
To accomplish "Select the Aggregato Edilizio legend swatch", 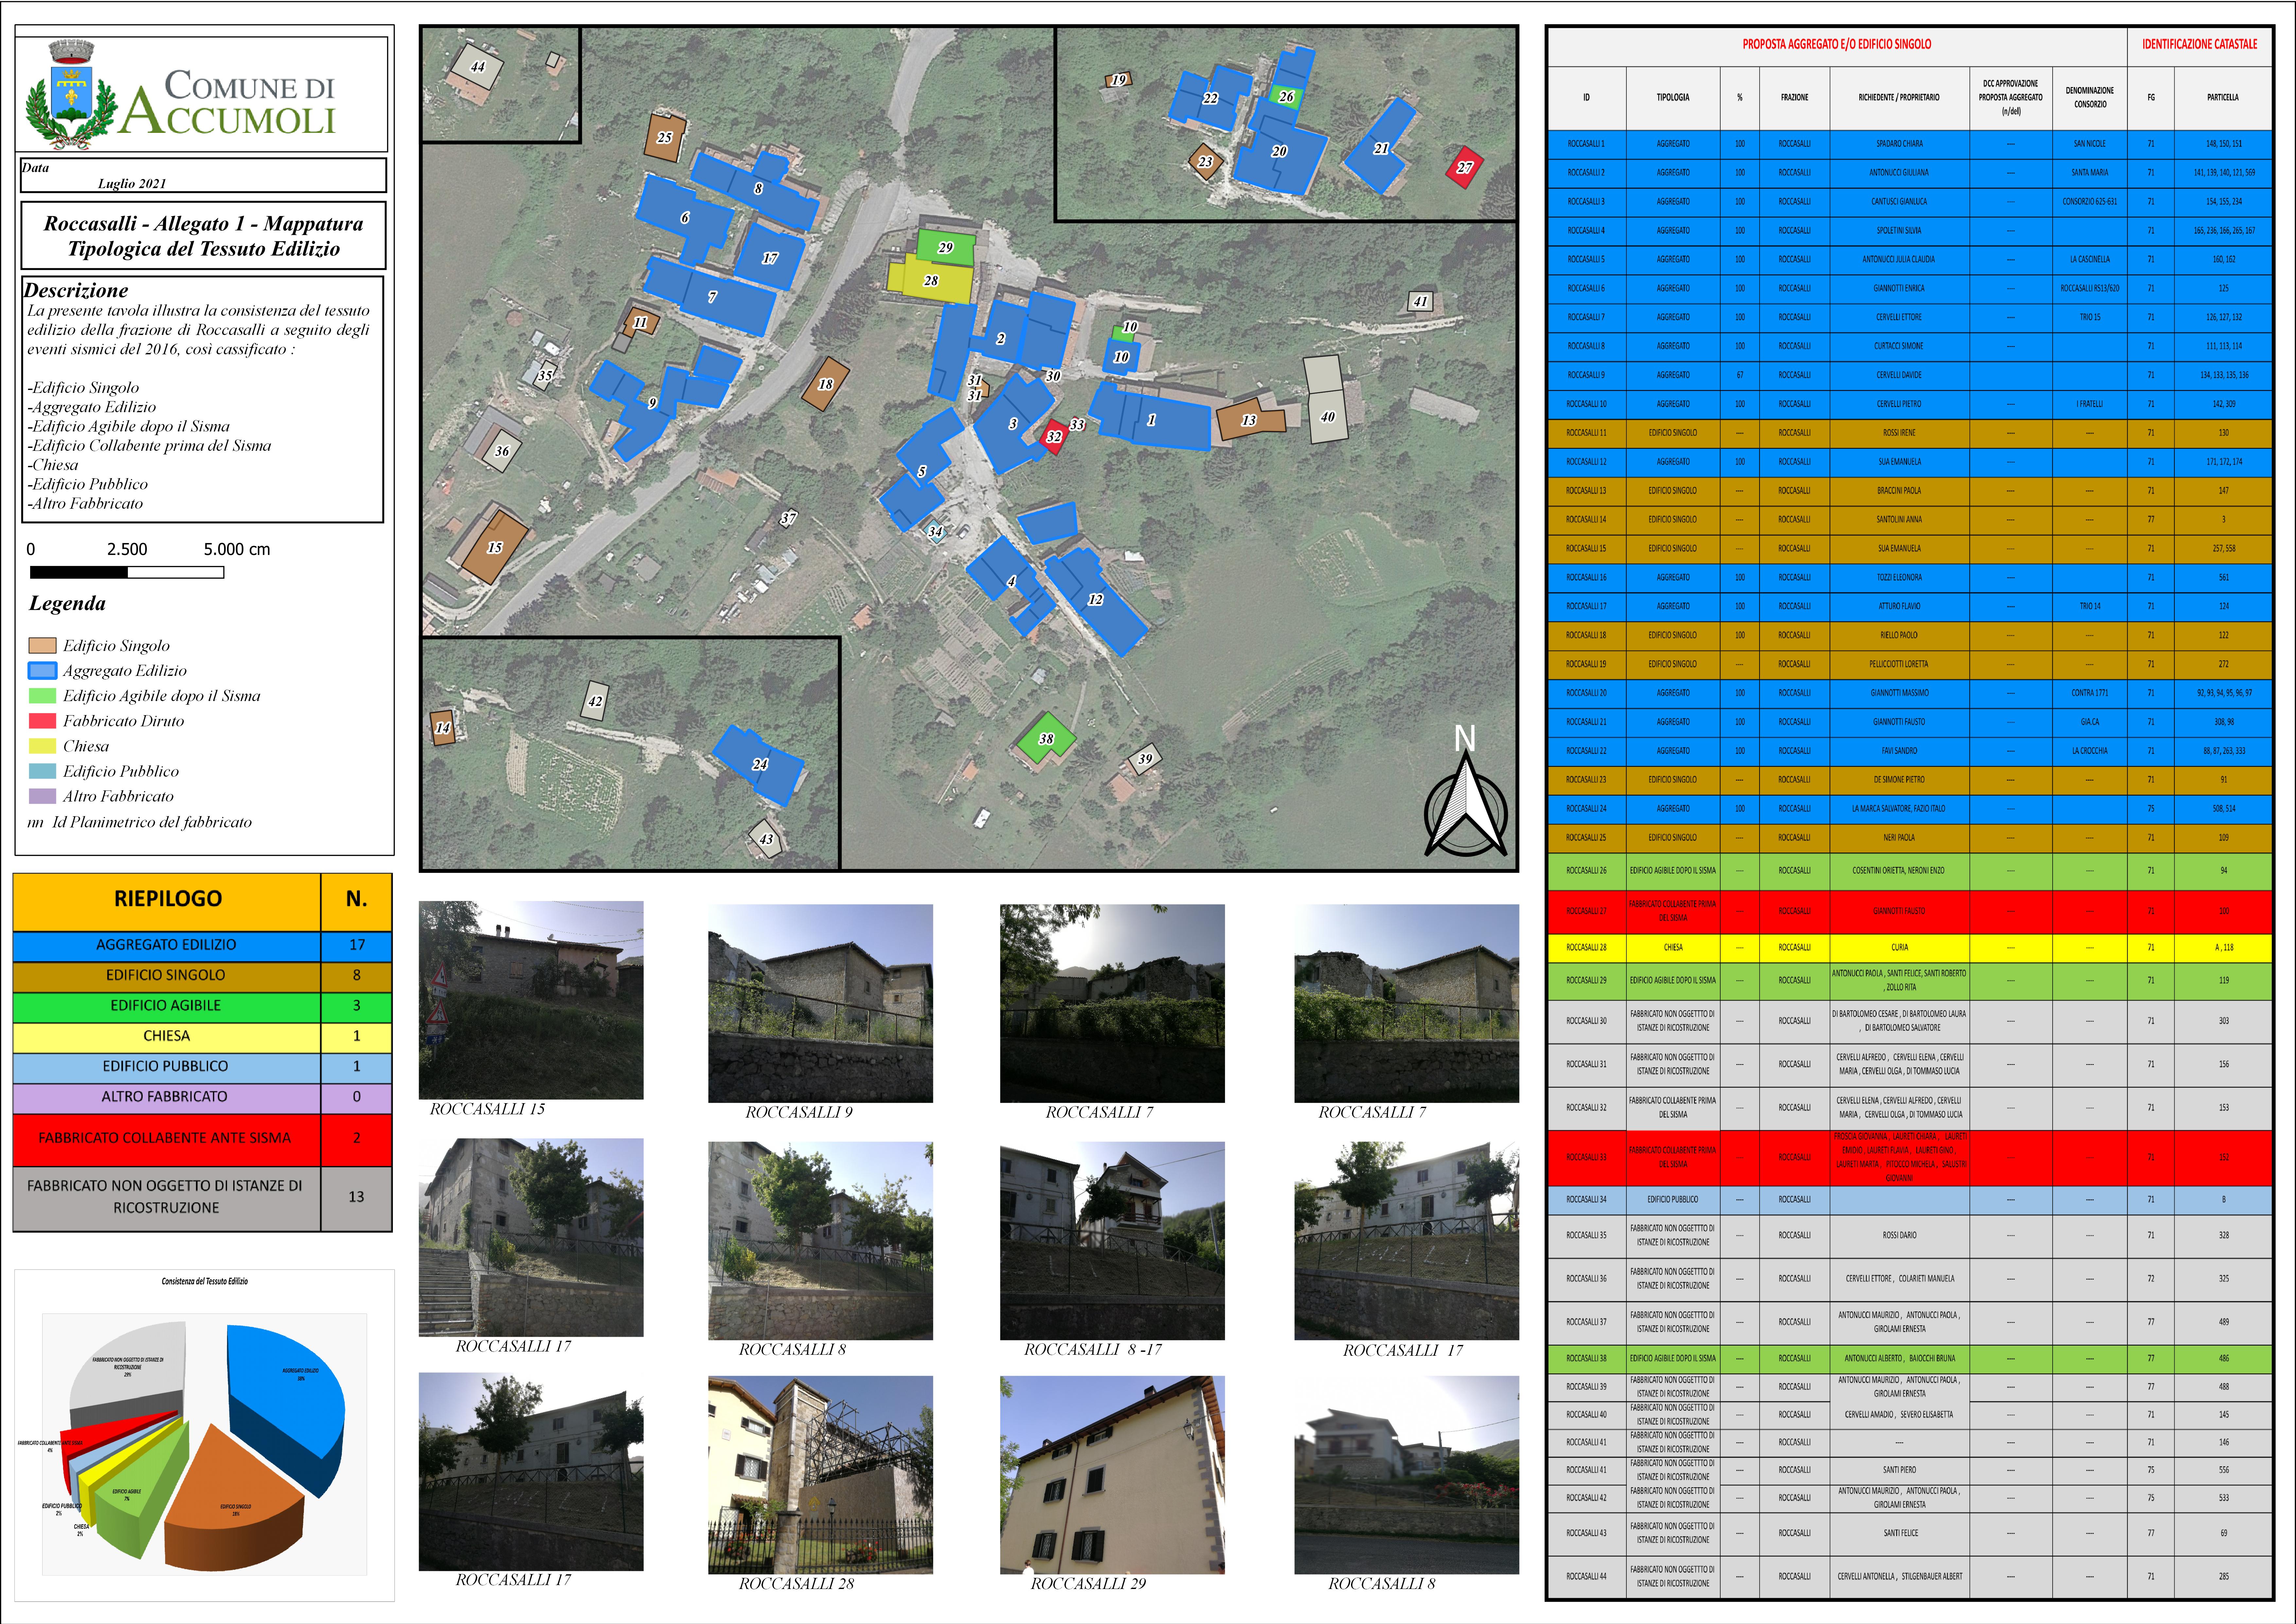I will click(42, 671).
